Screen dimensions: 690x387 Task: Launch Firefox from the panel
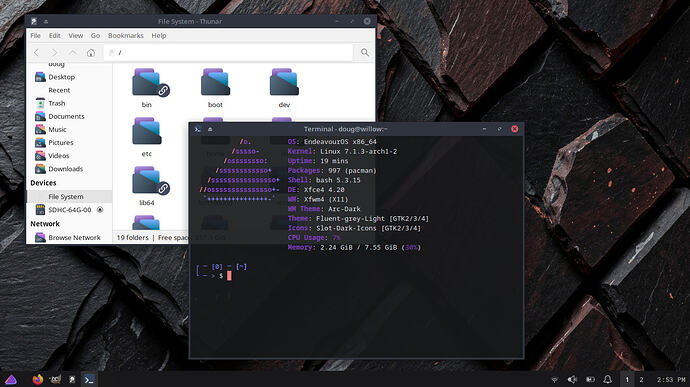coord(38,379)
